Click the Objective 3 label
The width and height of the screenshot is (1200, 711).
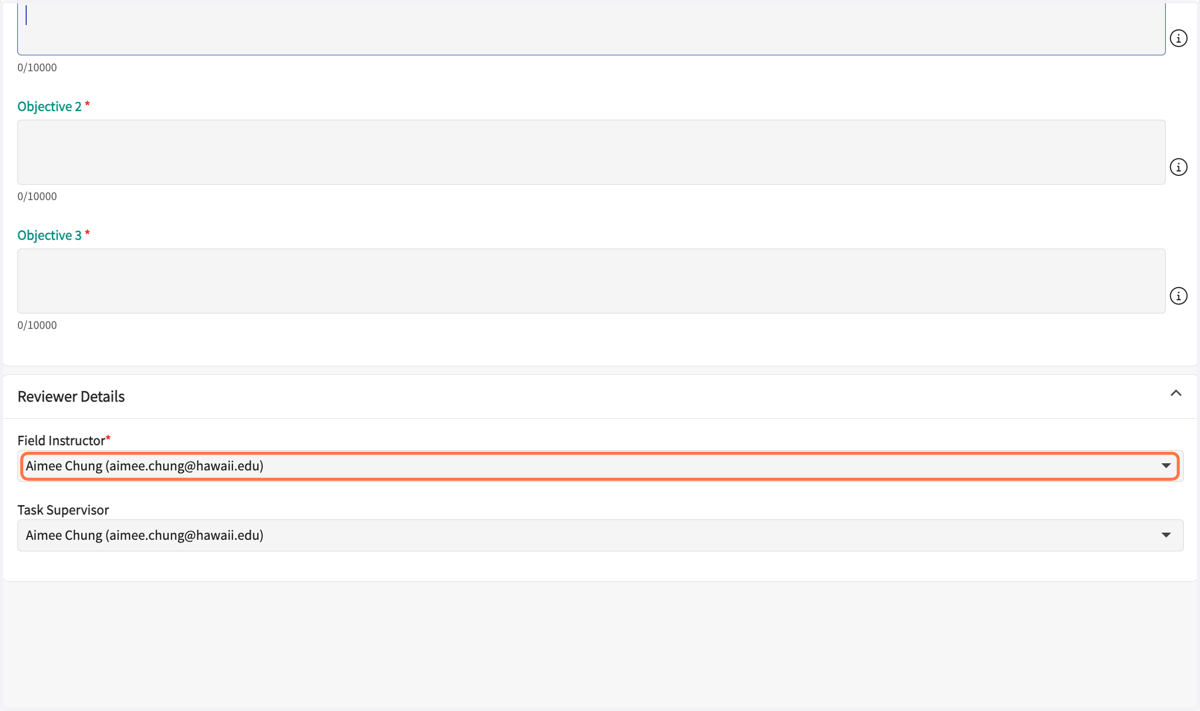pyautogui.click(x=50, y=235)
